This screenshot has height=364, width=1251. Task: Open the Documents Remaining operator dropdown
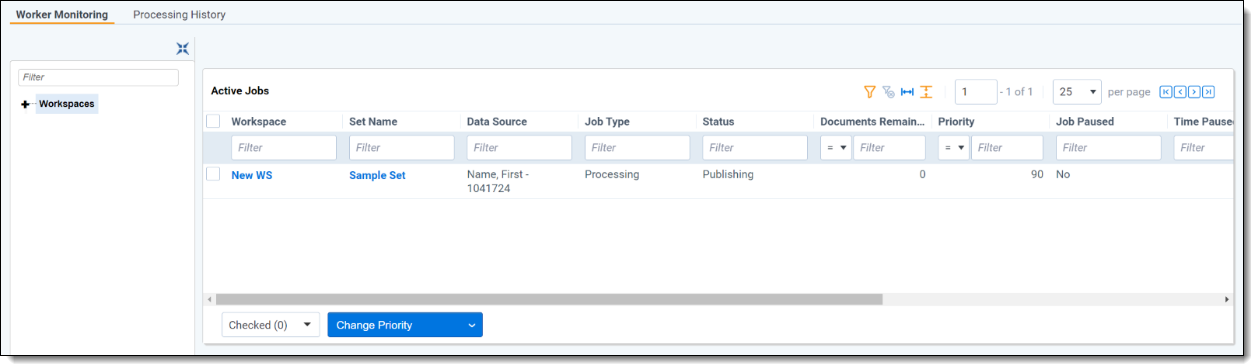coord(835,148)
